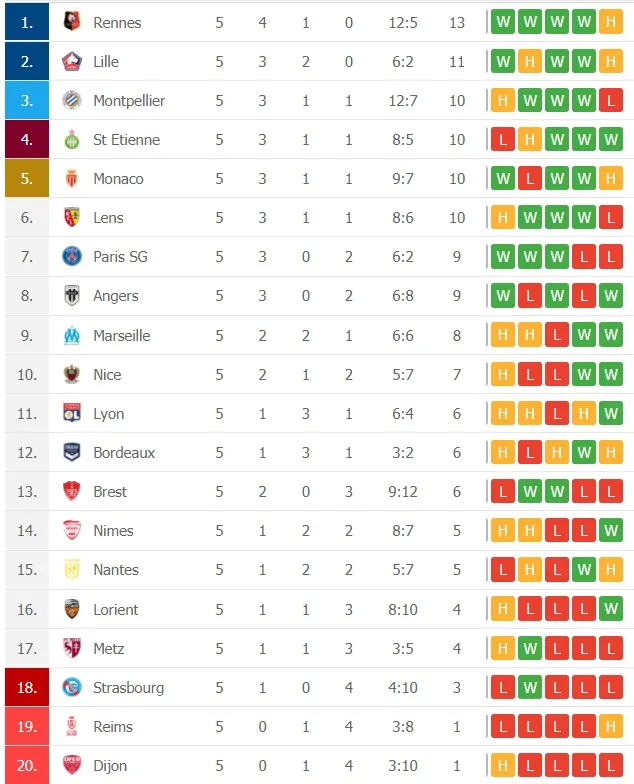Click the Lyon club crest icon
This screenshot has height=784, width=634.
(x=71, y=413)
